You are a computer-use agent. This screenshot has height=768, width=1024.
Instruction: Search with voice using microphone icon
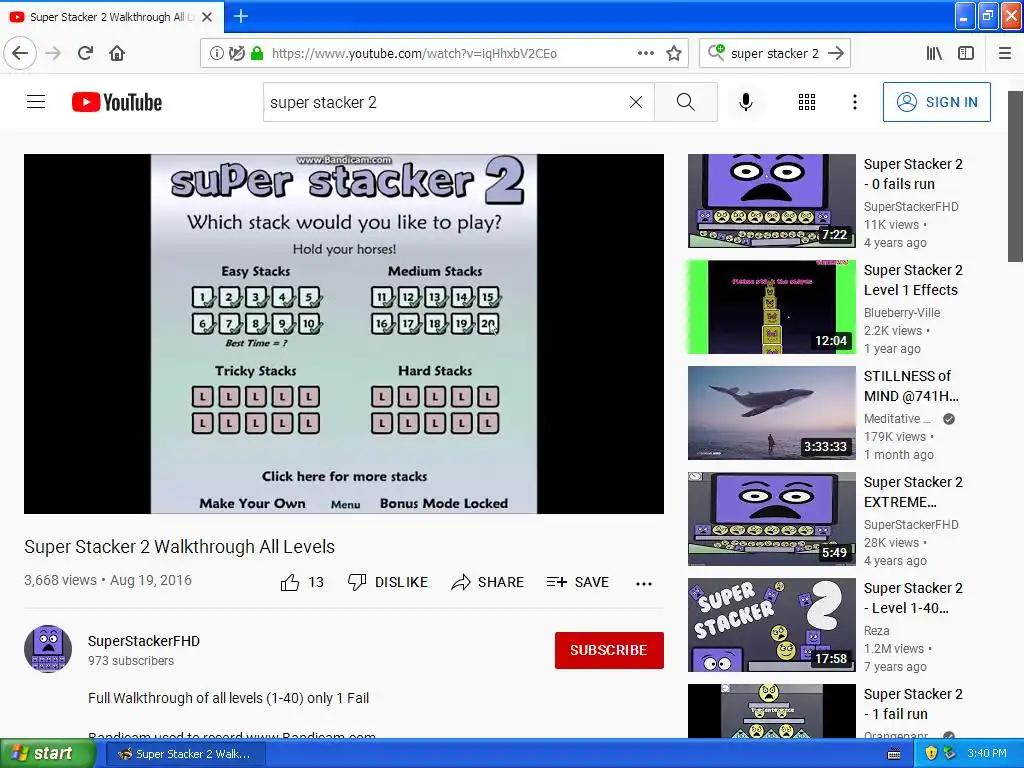point(746,102)
